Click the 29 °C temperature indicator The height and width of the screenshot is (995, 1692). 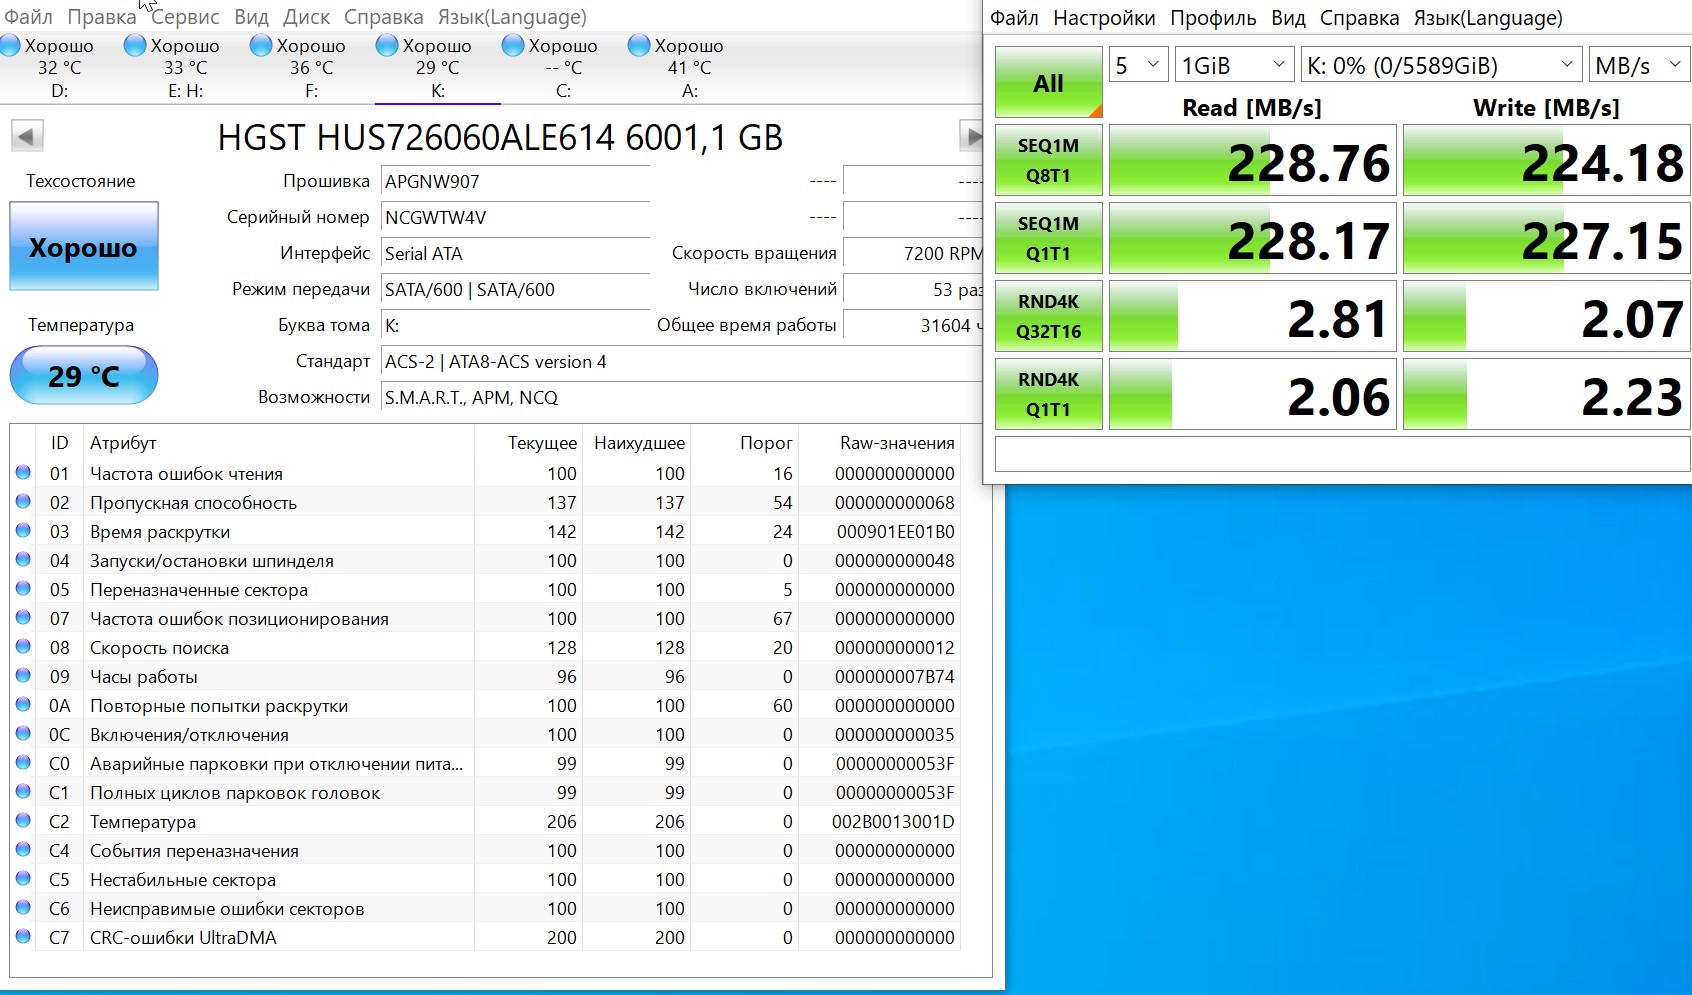(x=84, y=376)
